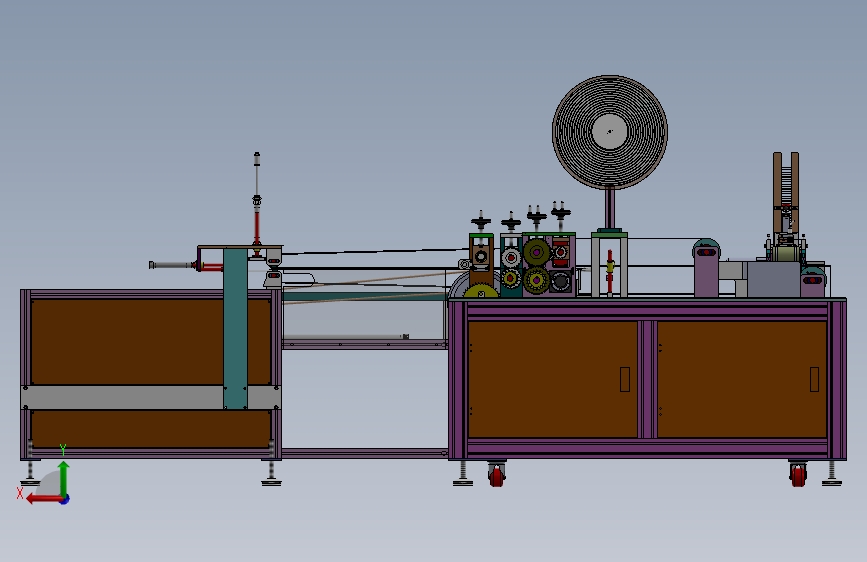Select the black circular motor housing
The height and width of the screenshot is (562, 867).
(x=561, y=282)
